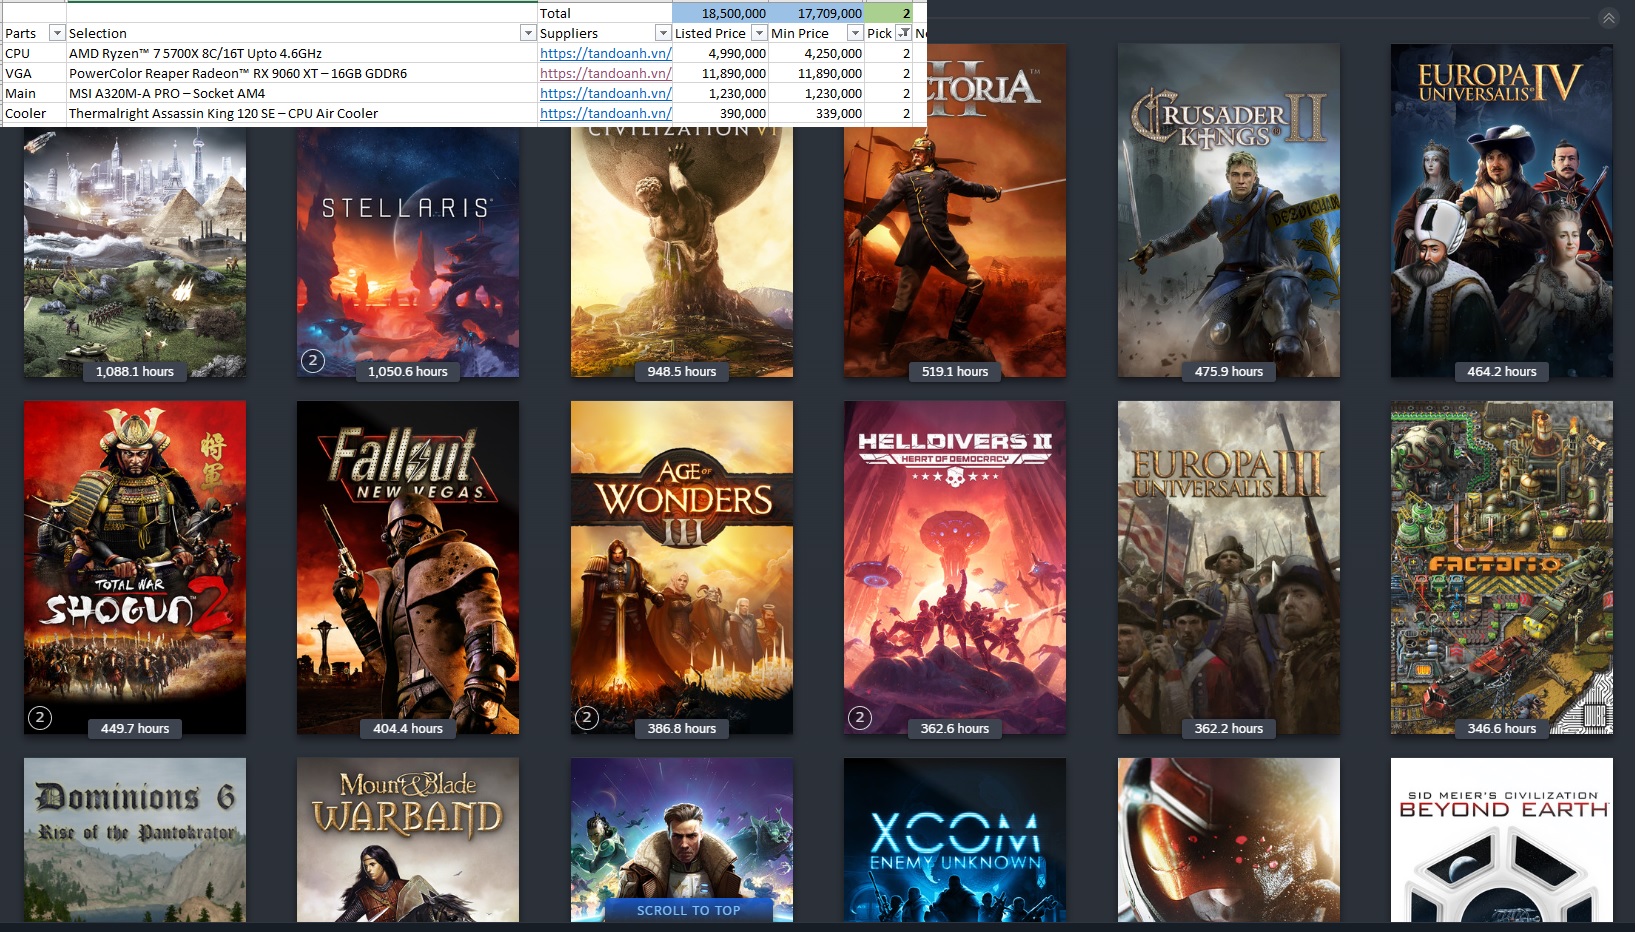Select the 'PowerColor Reaper Radeon RX 9060 XT' cell

(301, 73)
